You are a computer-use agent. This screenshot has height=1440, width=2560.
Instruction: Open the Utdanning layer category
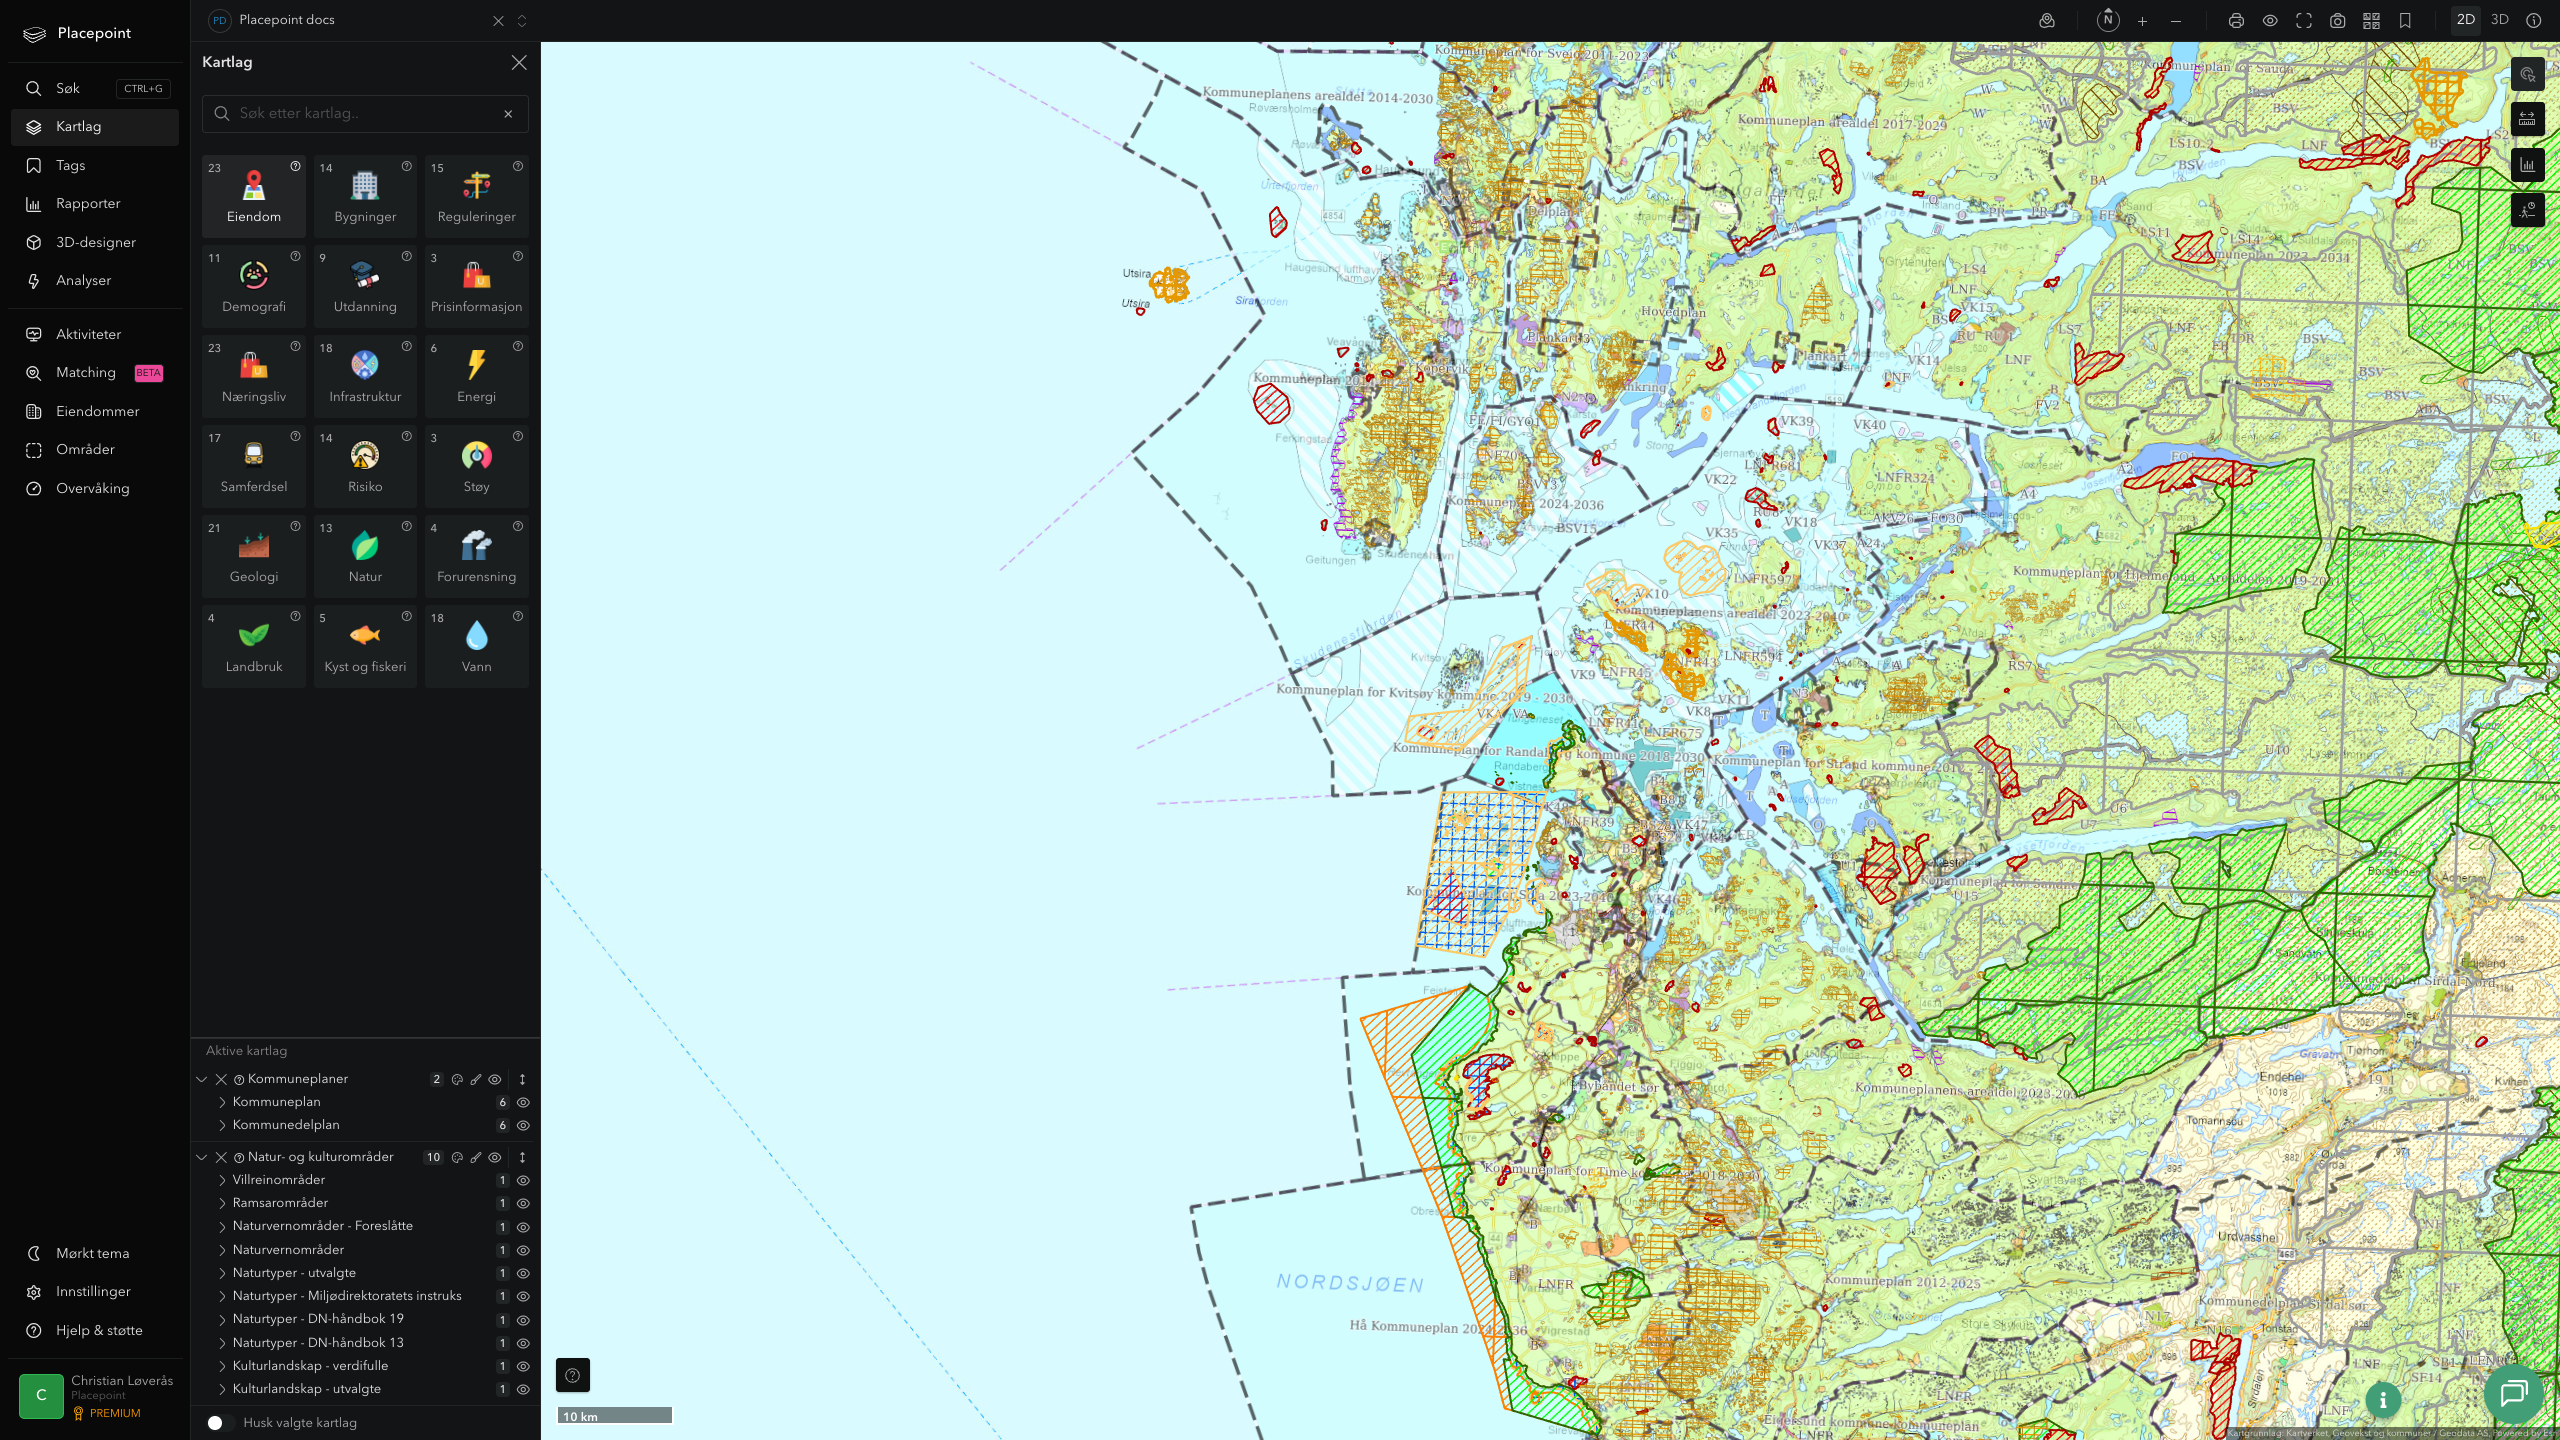pos(365,286)
